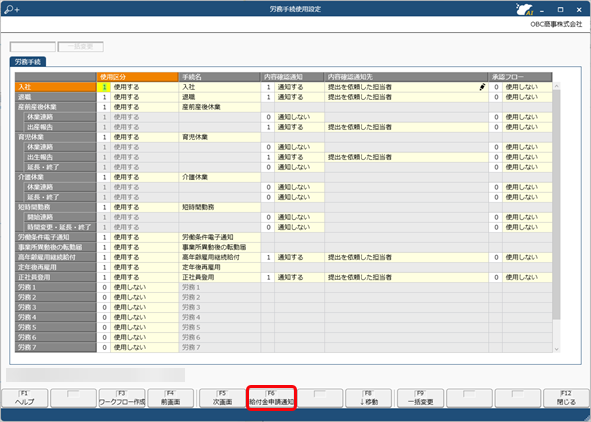Go to next screen with F5 次画面
Screen dimensions: 591x422
point(222,398)
